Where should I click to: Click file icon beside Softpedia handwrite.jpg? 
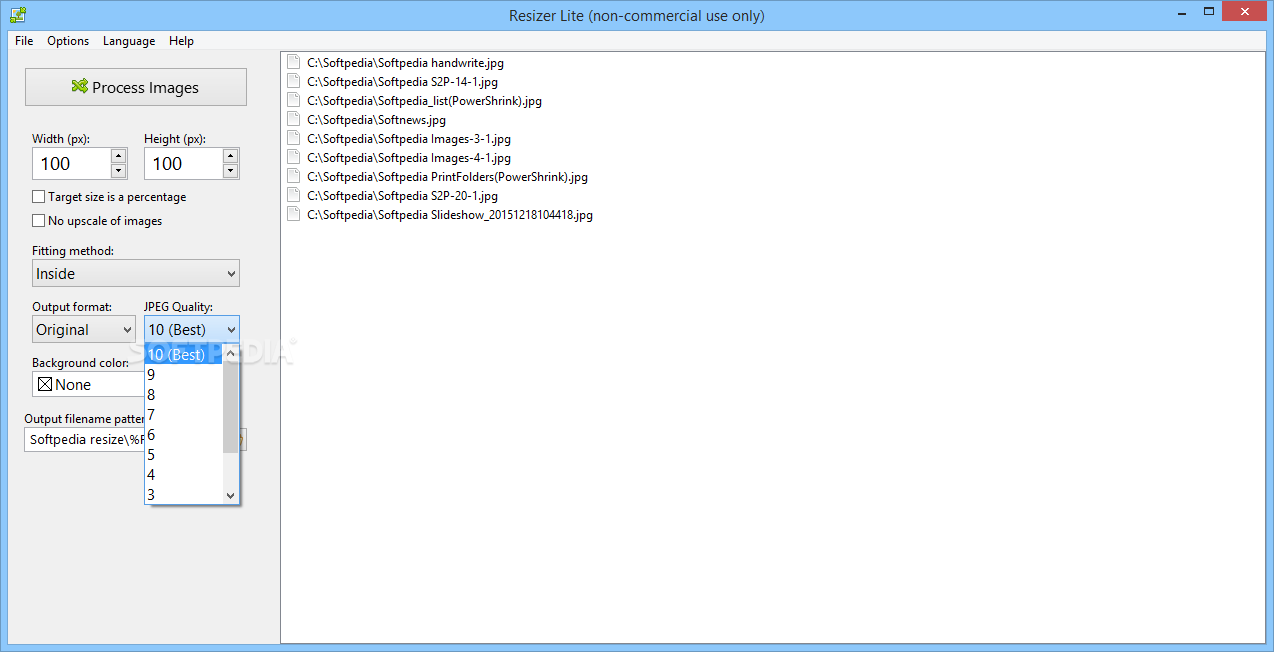[293, 62]
